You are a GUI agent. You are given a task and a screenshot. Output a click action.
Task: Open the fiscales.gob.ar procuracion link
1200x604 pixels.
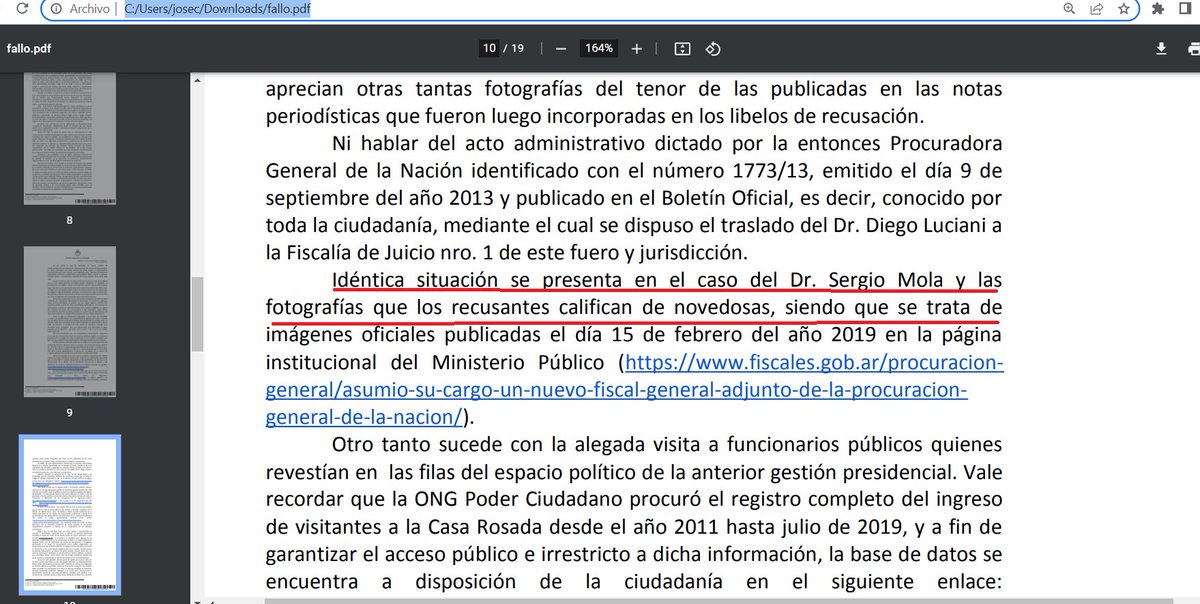click(x=814, y=362)
